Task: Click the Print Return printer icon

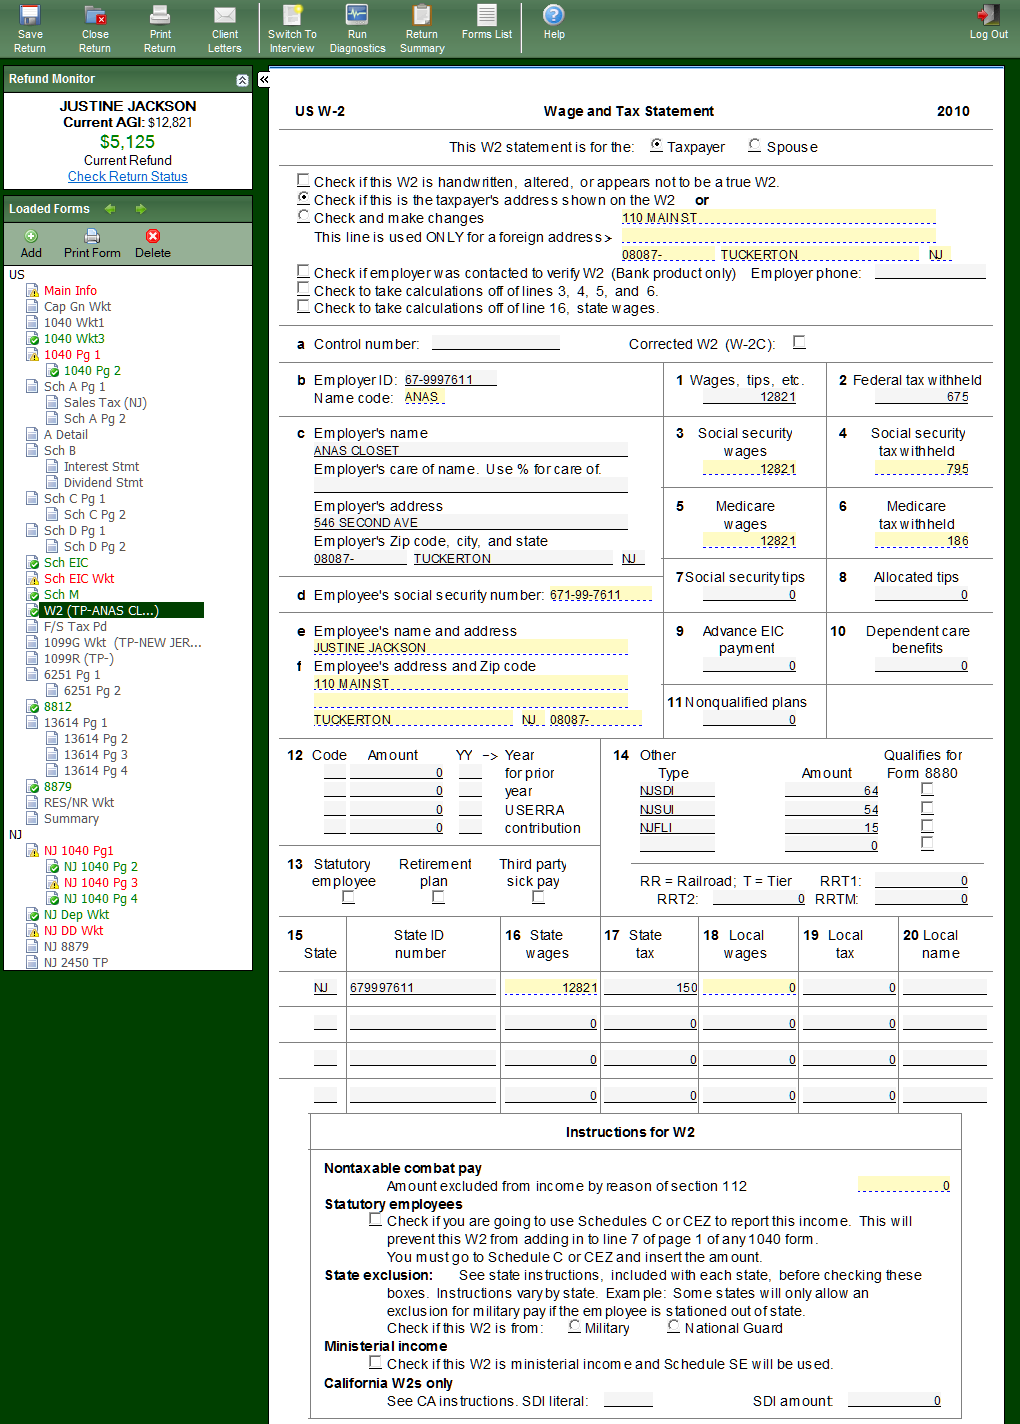Action: (x=160, y=16)
